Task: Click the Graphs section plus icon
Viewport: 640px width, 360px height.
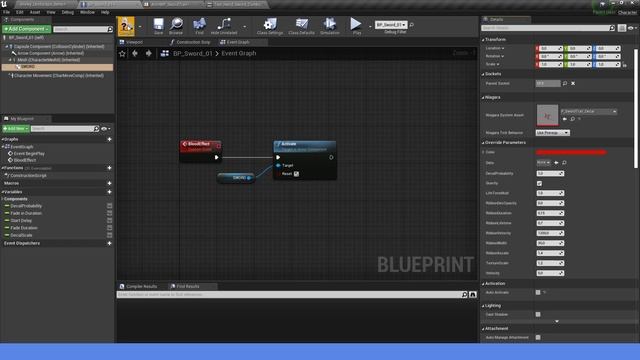Action: pyautogui.click(x=109, y=139)
